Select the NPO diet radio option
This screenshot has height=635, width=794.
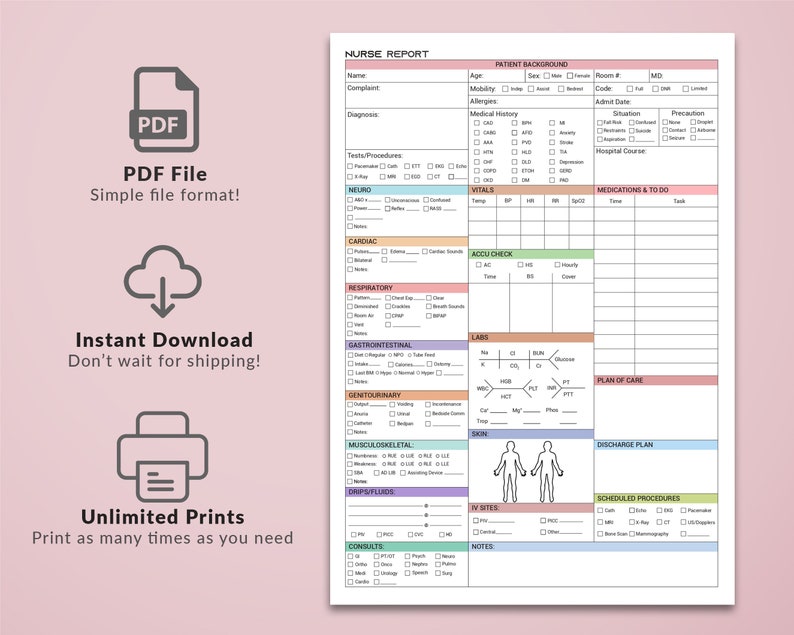pyautogui.click(x=390, y=355)
